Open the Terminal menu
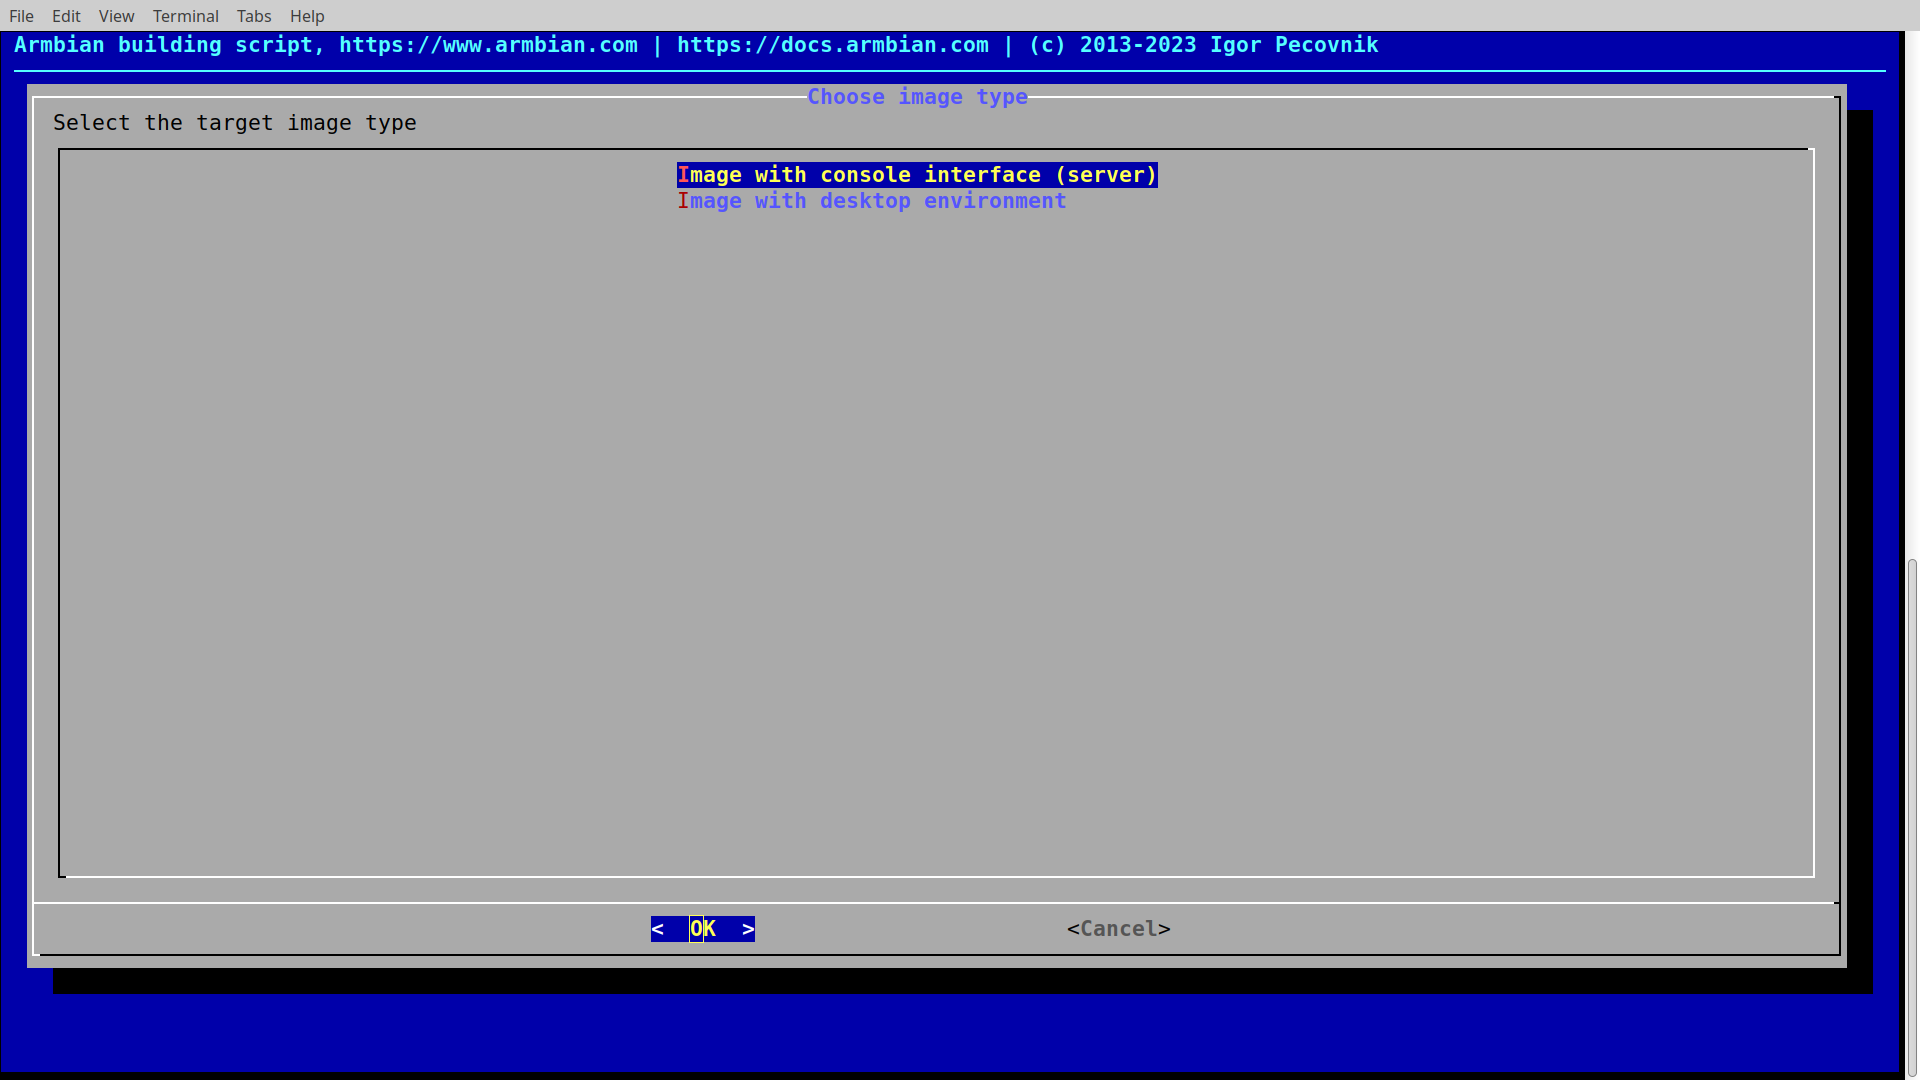The height and width of the screenshot is (1080, 1920). (x=185, y=16)
